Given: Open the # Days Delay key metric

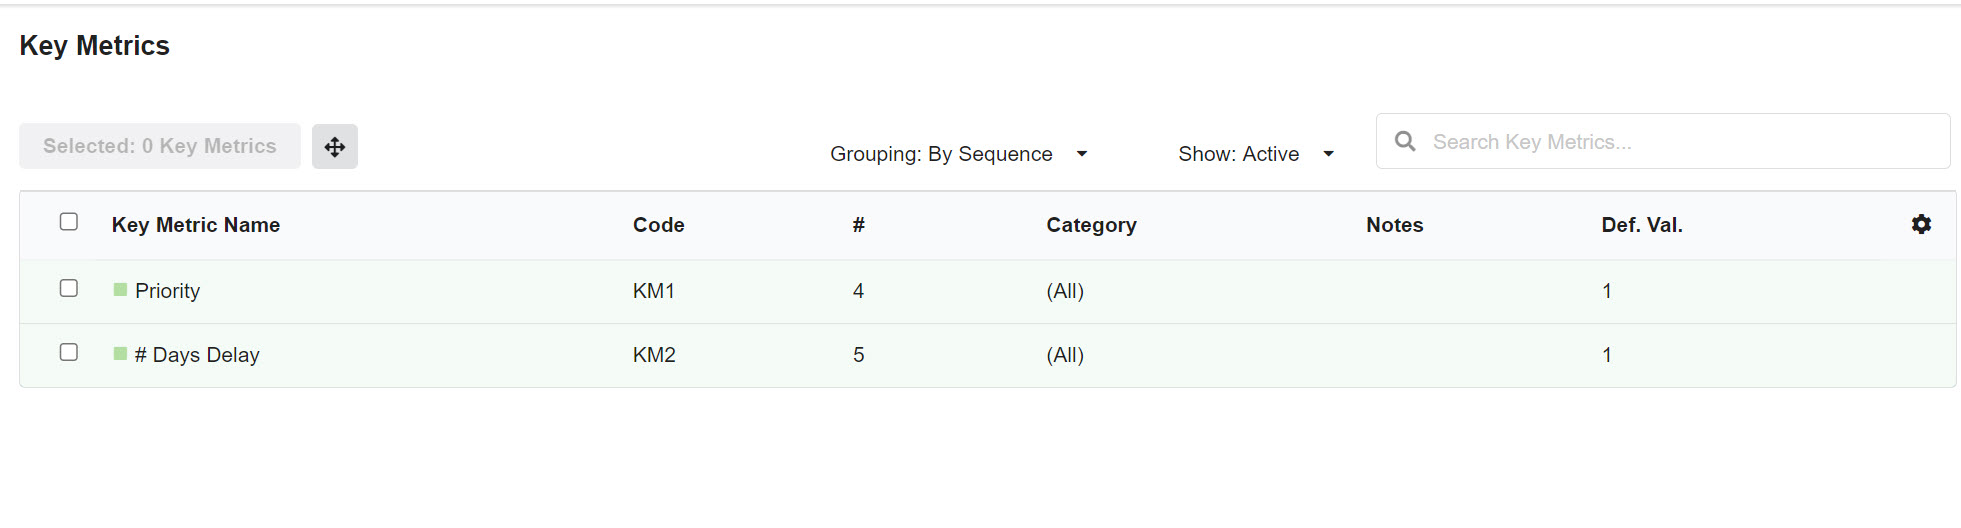Looking at the screenshot, I should pos(197,355).
